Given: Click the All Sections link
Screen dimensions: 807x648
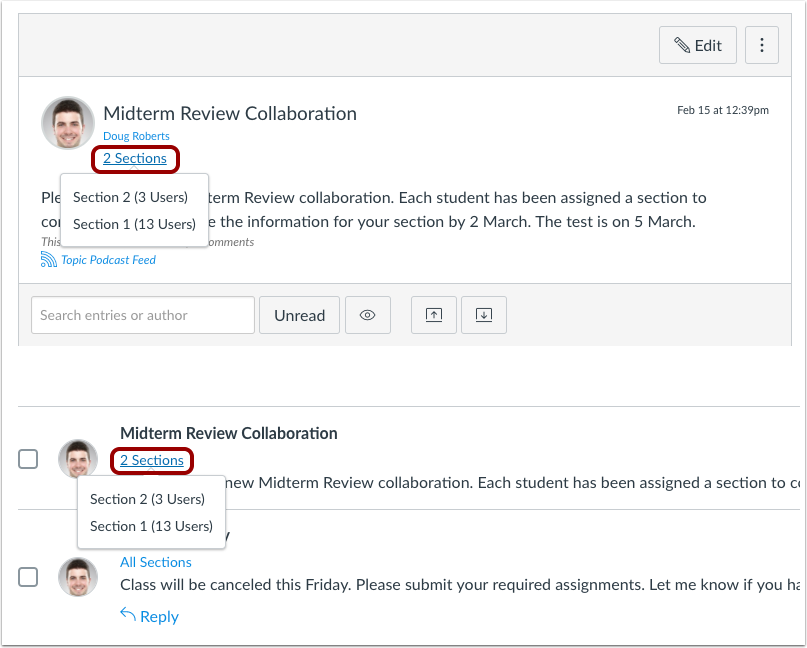Looking at the screenshot, I should pyautogui.click(x=155, y=562).
